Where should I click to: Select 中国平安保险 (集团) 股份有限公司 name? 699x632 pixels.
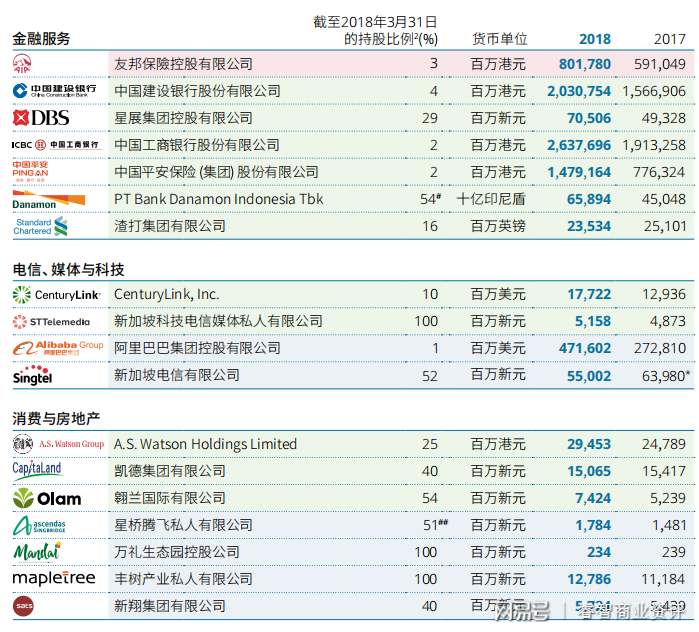pyautogui.click(x=216, y=172)
